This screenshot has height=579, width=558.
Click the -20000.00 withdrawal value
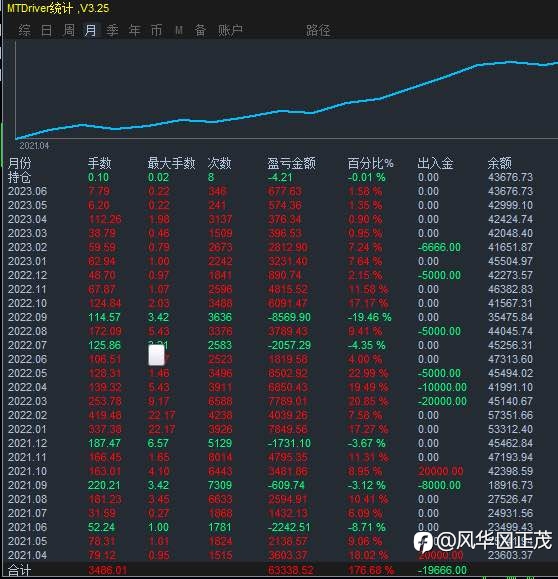click(442, 401)
